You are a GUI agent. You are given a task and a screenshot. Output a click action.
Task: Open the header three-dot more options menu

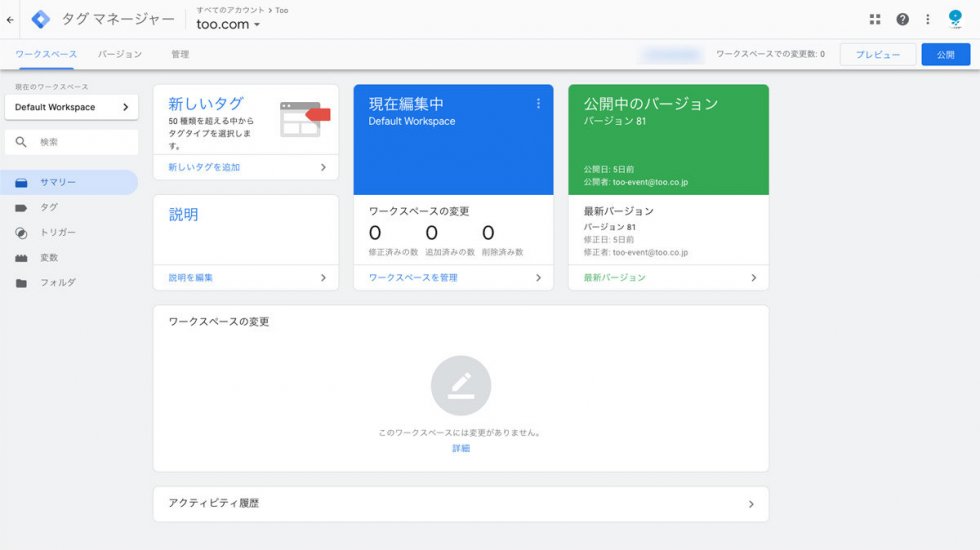click(x=928, y=19)
